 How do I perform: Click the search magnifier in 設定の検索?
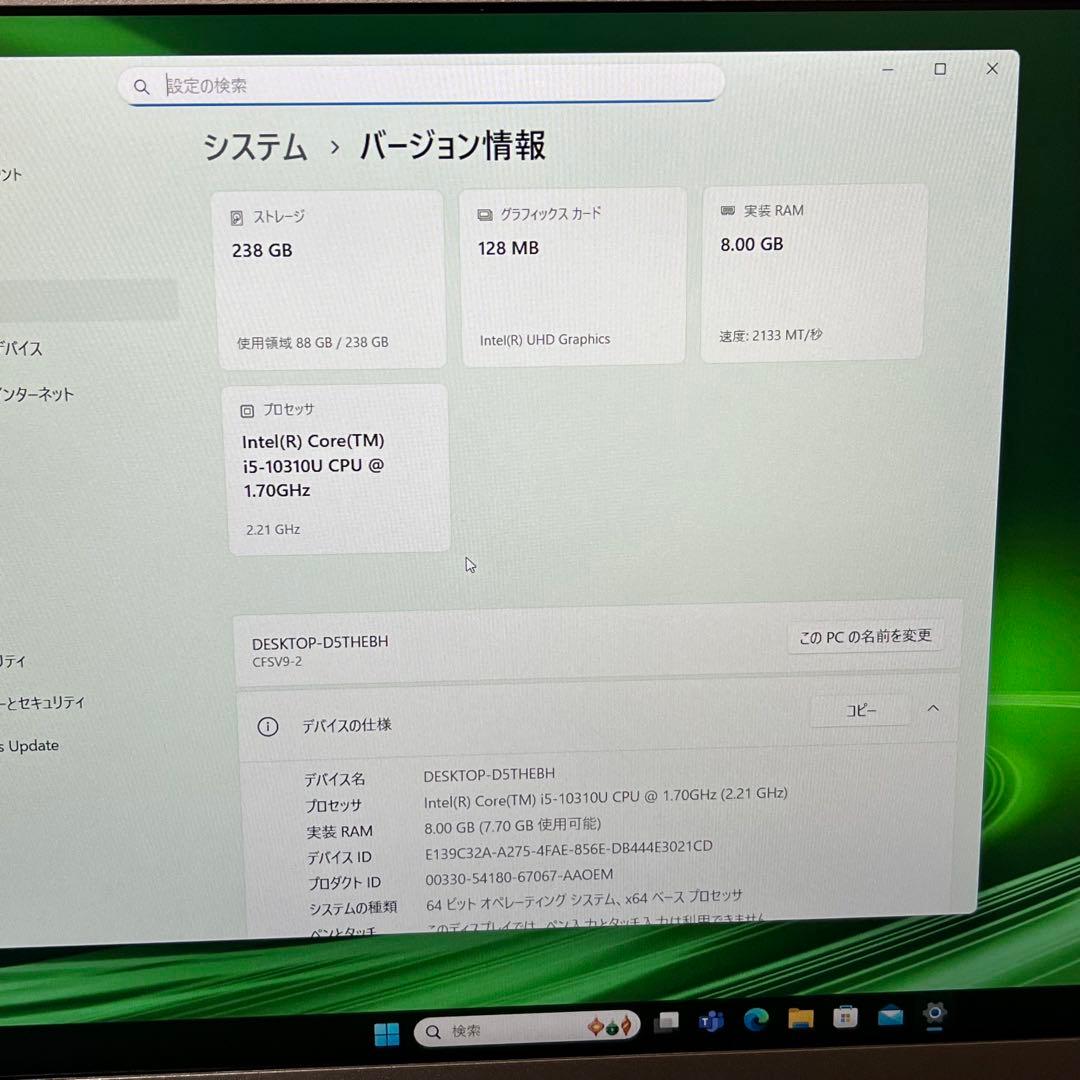tap(141, 86)
